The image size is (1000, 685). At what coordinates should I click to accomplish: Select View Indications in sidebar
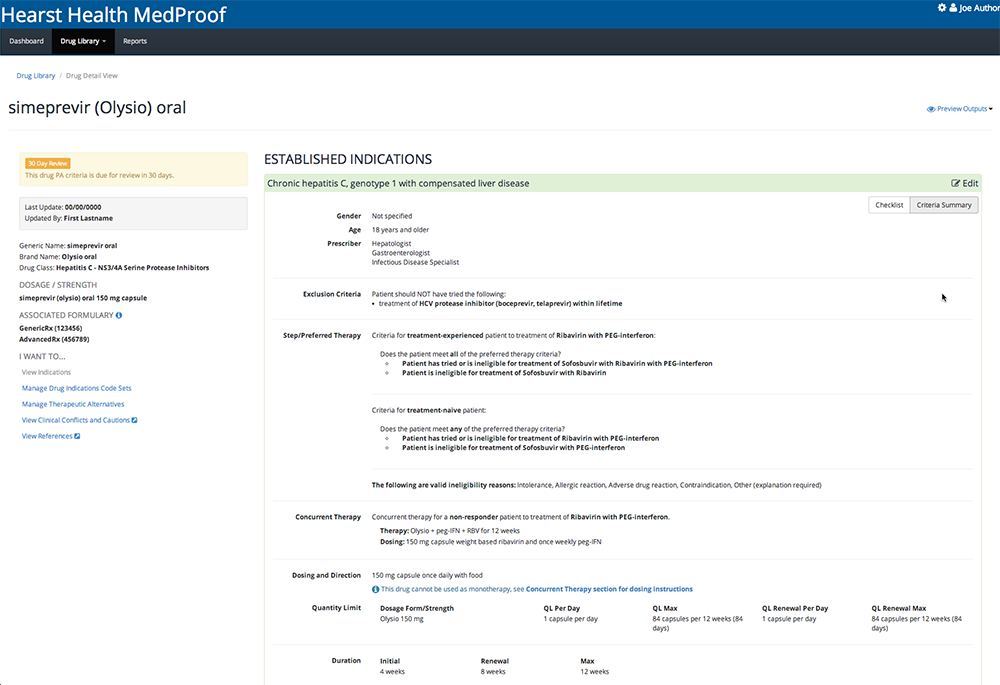point(47,372)
